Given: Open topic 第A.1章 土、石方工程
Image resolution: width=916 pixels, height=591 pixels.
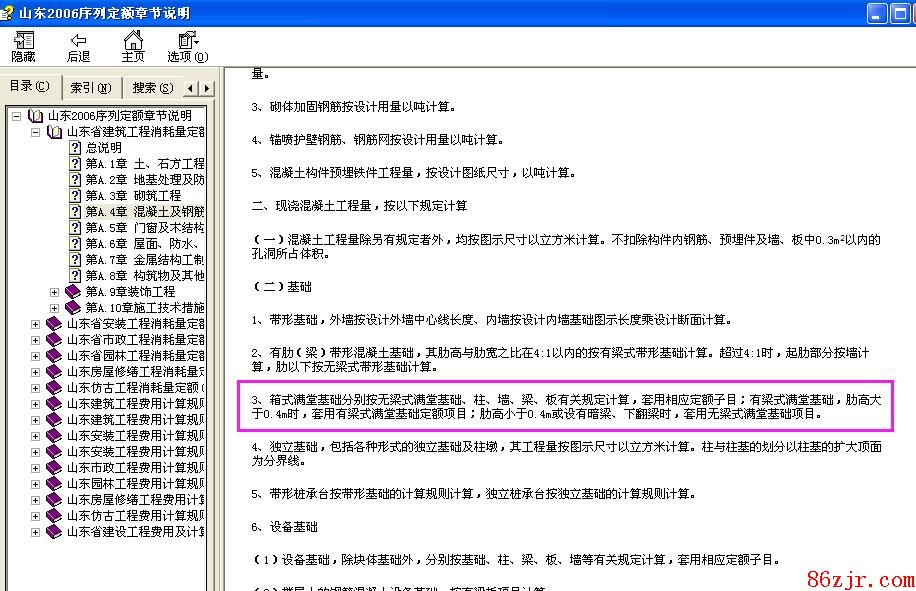Looking at the screenshot, I should pyautogui.click(x=145, y=164).
